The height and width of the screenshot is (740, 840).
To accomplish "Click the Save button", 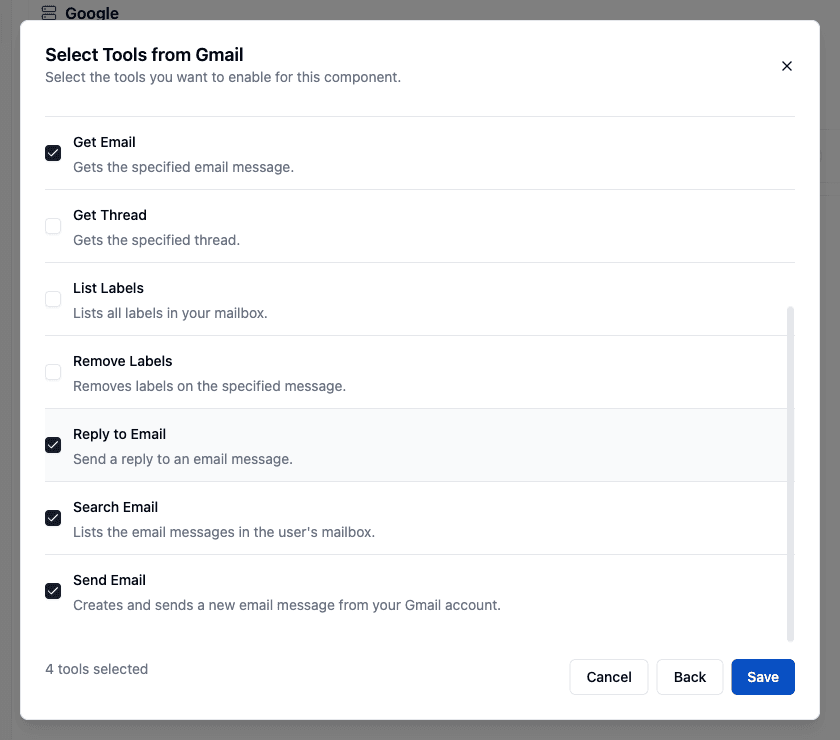I will 763,677.
